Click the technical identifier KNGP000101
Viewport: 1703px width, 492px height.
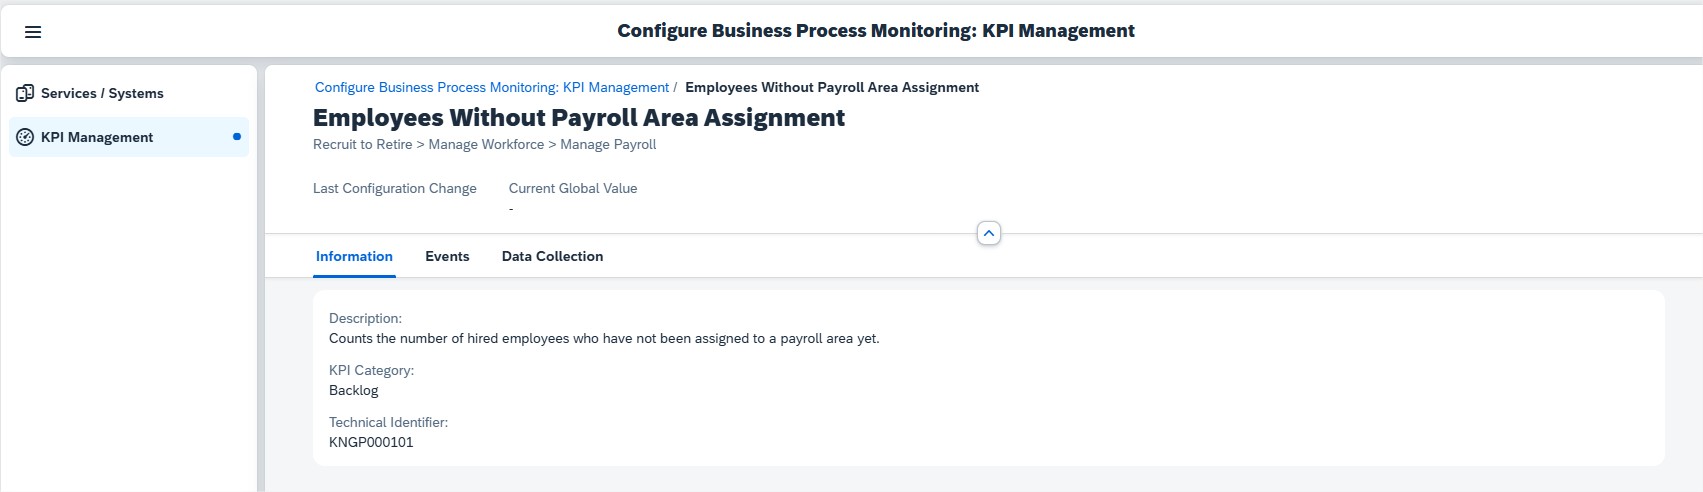[x=371, y=442]
